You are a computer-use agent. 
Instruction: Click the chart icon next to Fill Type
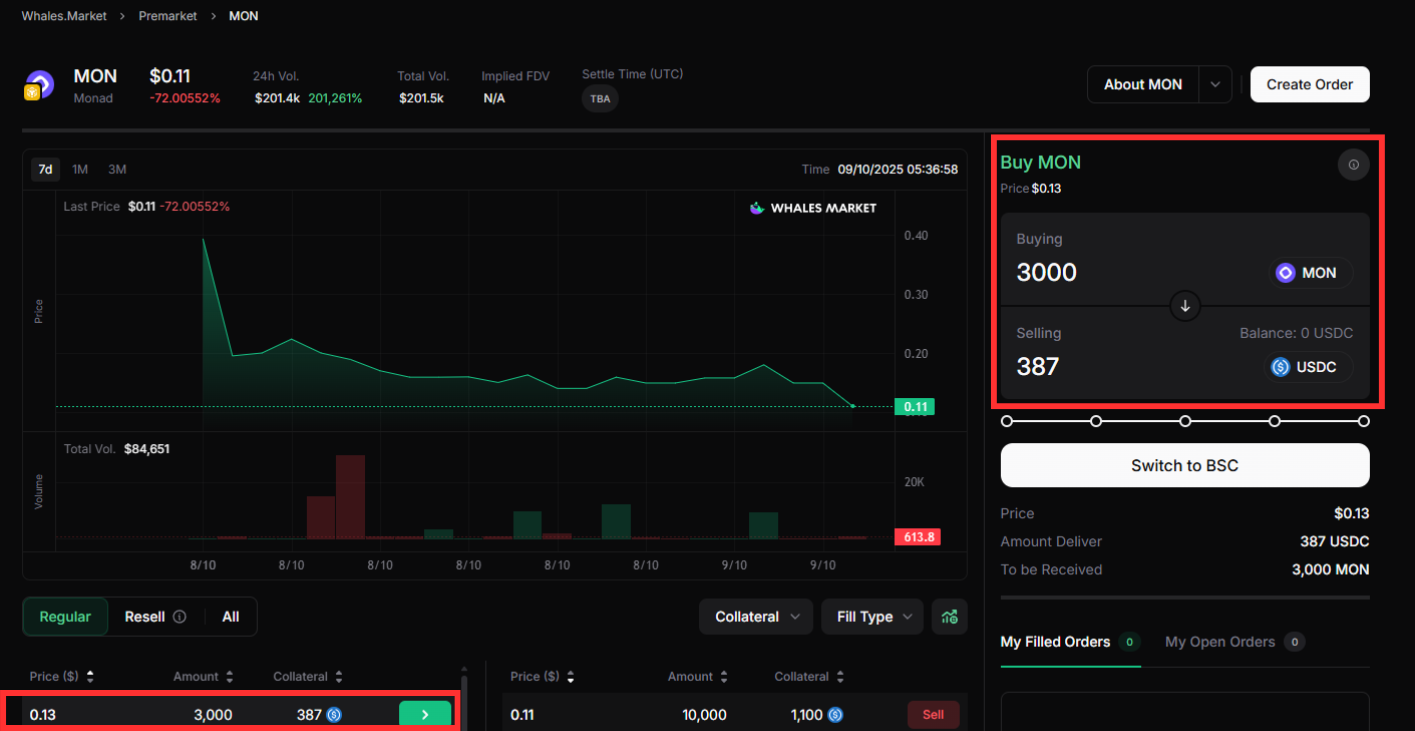[x=949, y=617]
